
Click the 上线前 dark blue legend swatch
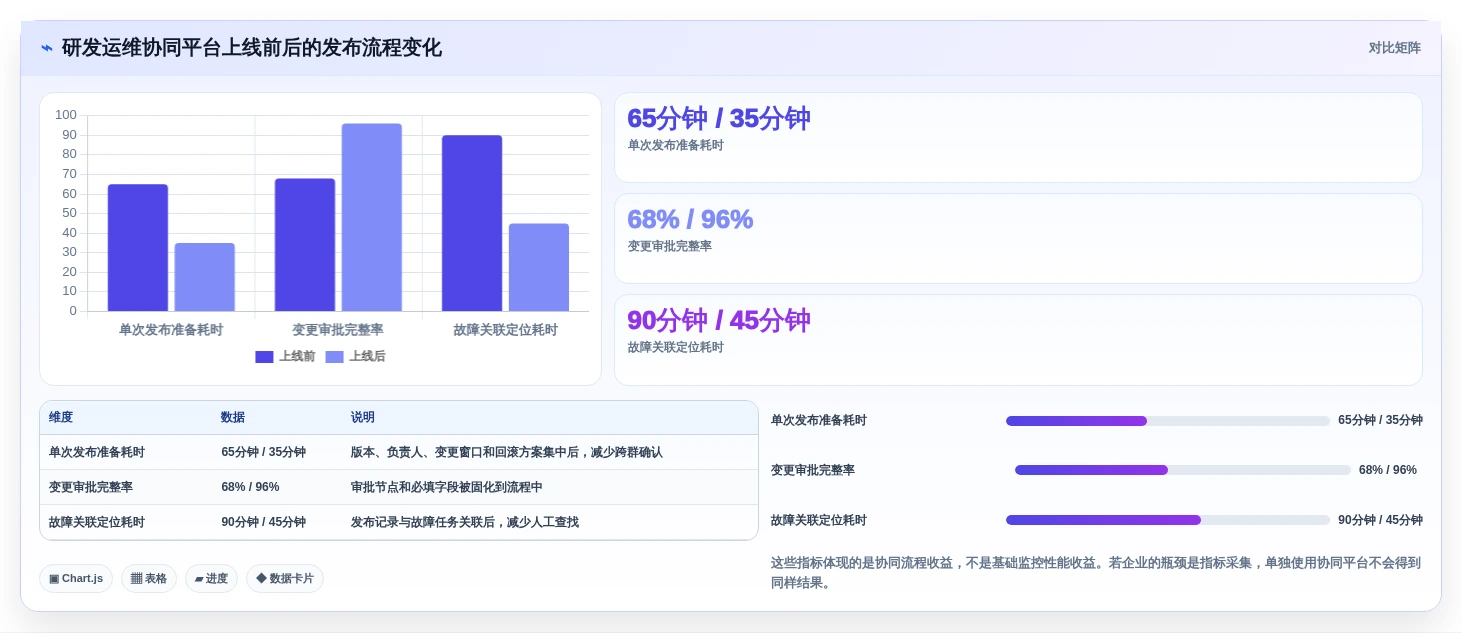(x=264, y=357)
